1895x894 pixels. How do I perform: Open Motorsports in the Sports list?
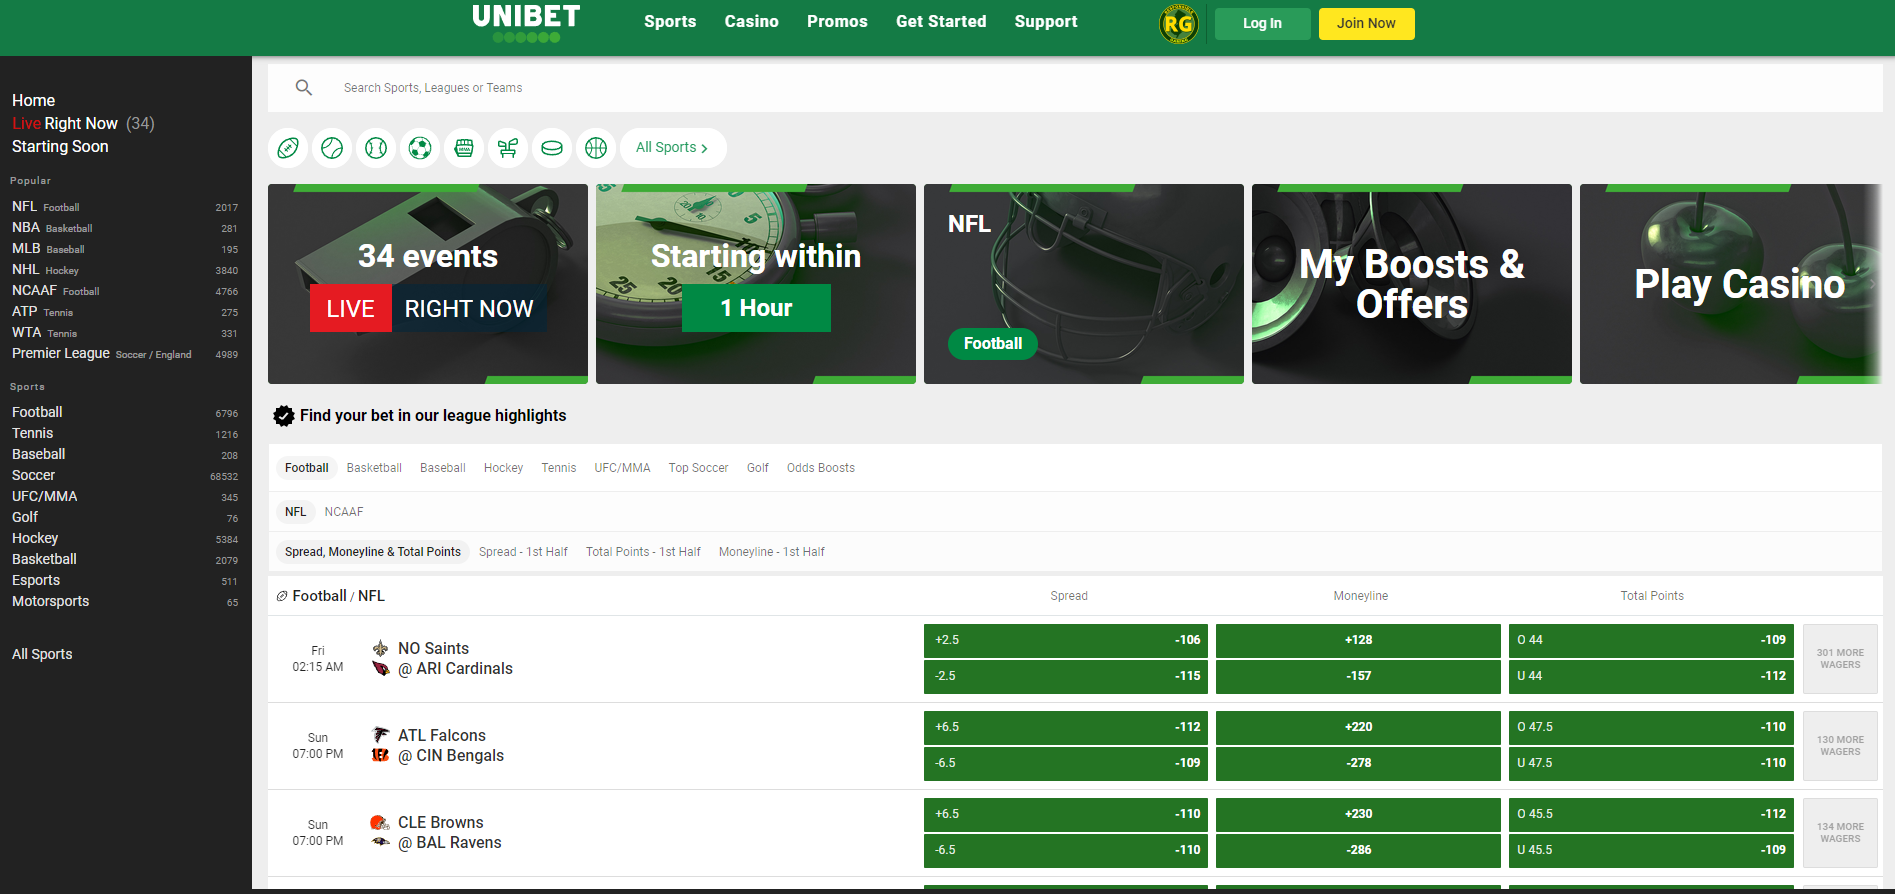(x=125, y=601)
